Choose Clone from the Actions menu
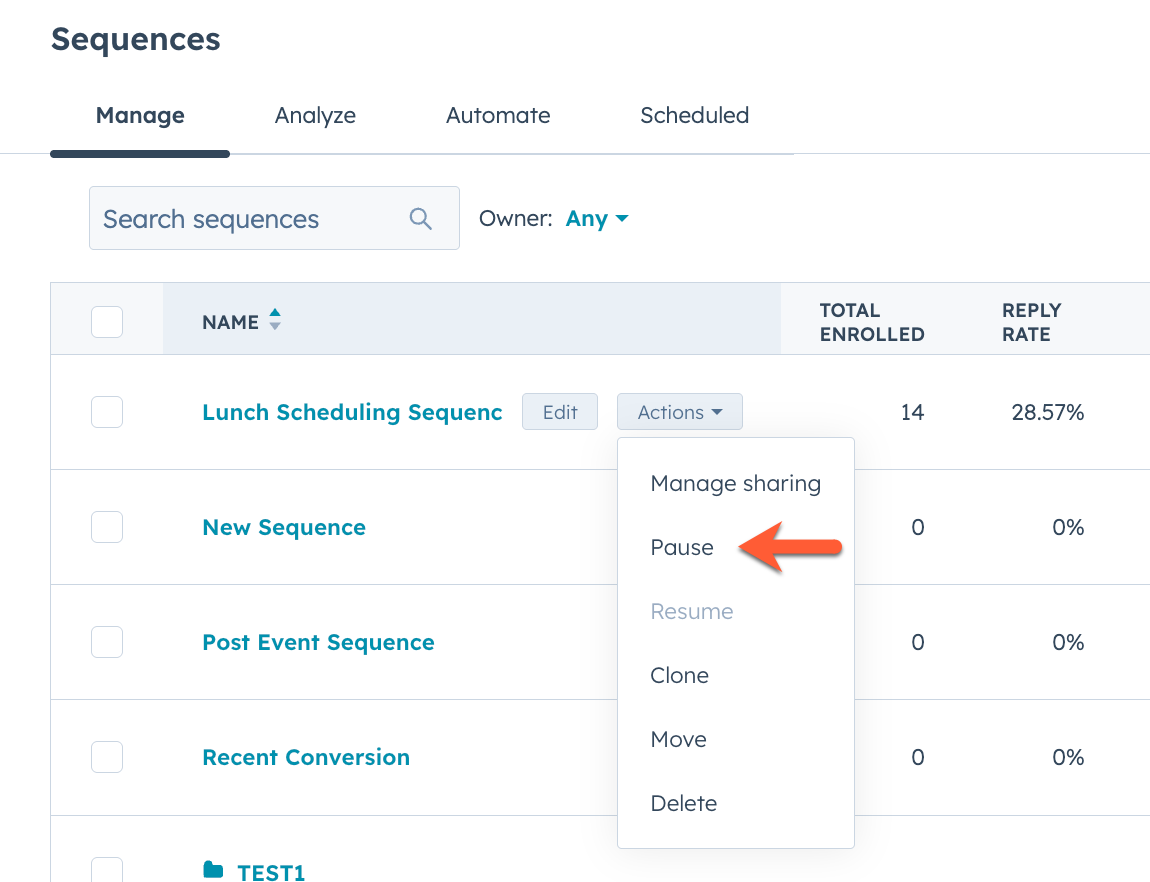The height and width of the screenshot is (882, 1150). click(679, 675)
